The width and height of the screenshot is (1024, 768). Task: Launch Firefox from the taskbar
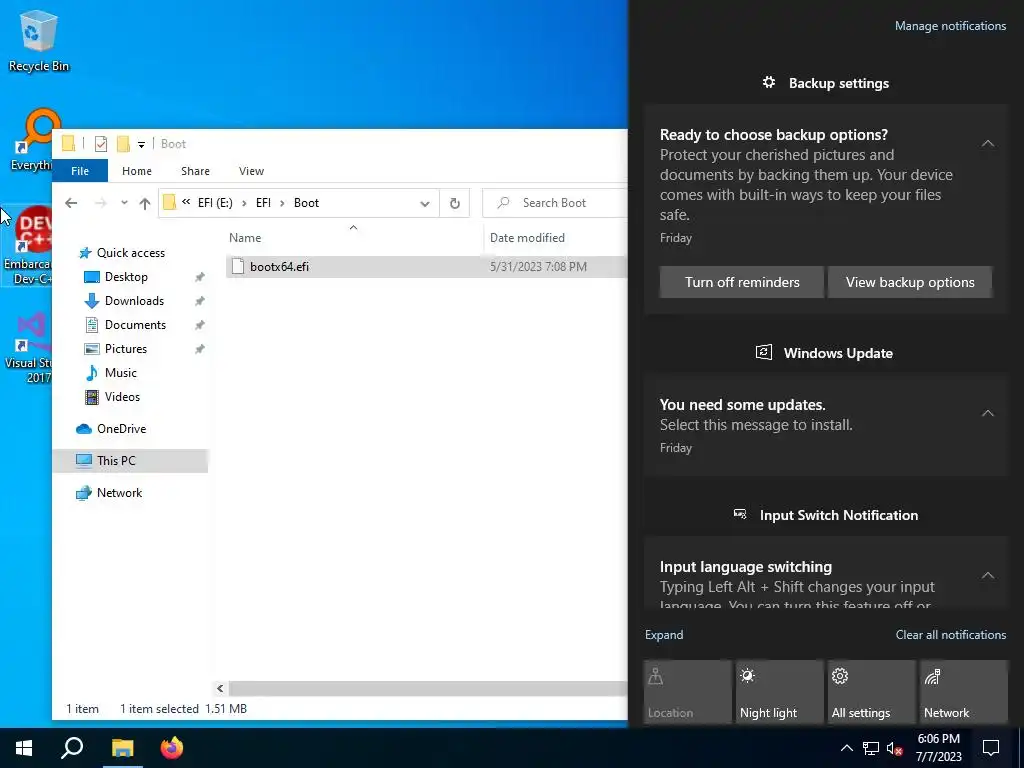172,748
